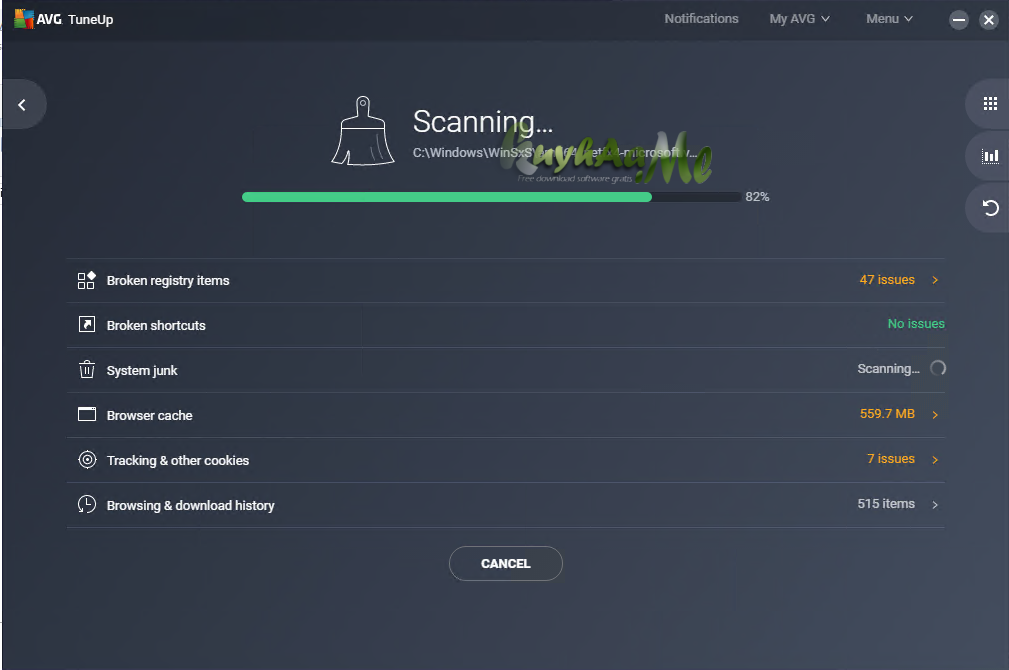The height and width of the screenshot is (670, 1009).
Task: Click the No issues status text
Action: (916, 323)
